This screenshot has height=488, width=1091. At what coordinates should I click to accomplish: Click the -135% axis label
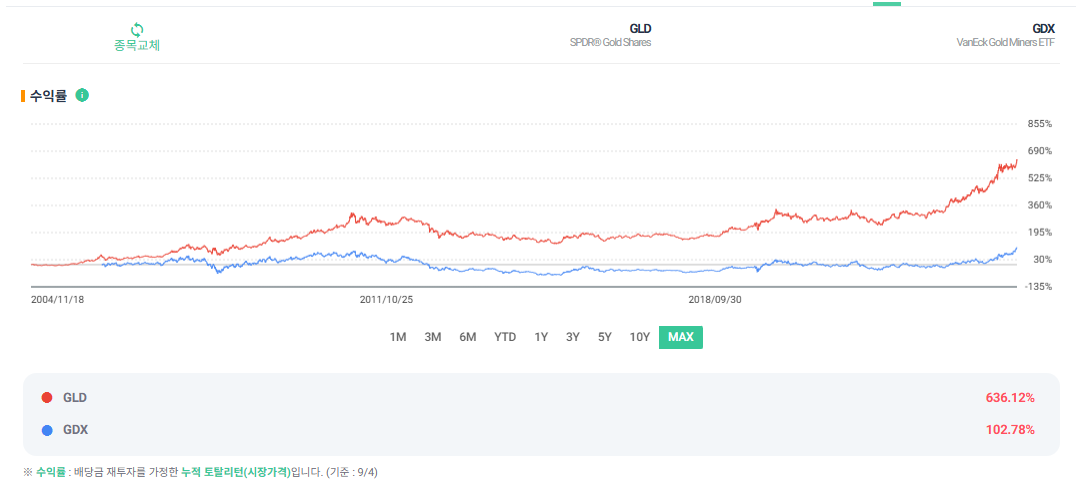click(1040, 287)
